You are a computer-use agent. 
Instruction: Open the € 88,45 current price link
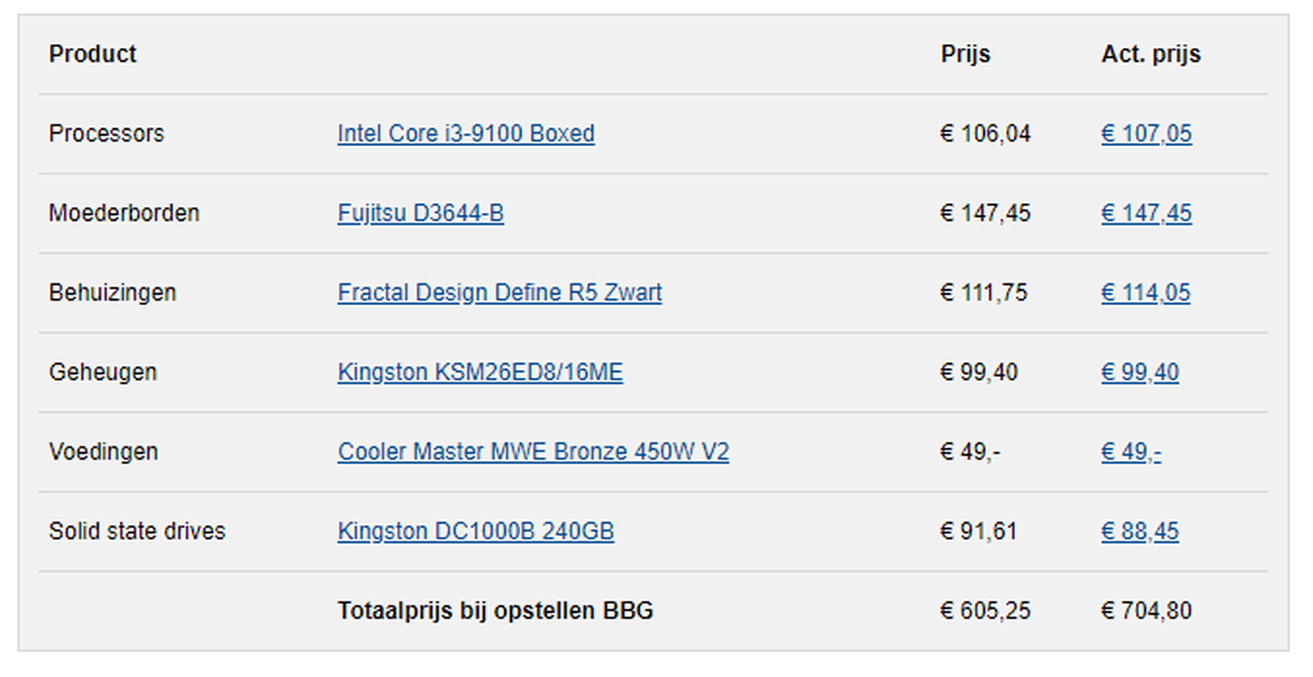[x=1139, y=531]
